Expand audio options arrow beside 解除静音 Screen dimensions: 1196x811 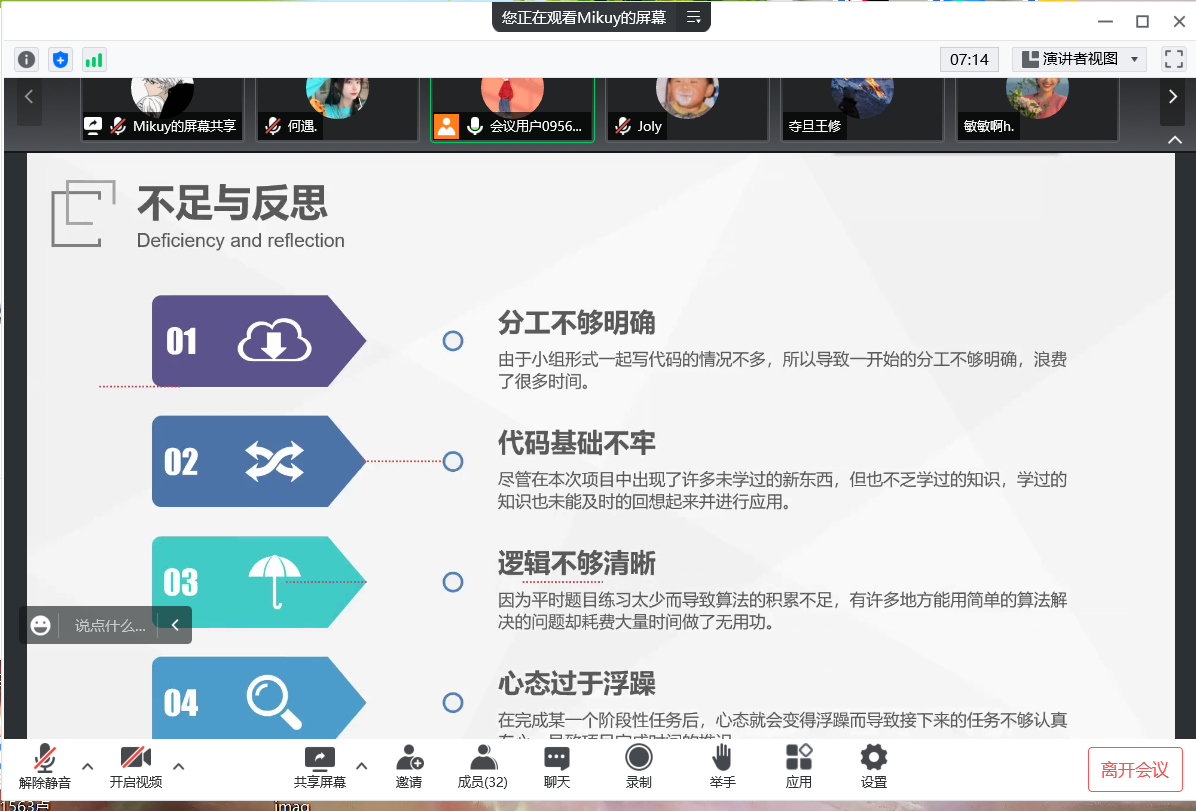point(88,766)
